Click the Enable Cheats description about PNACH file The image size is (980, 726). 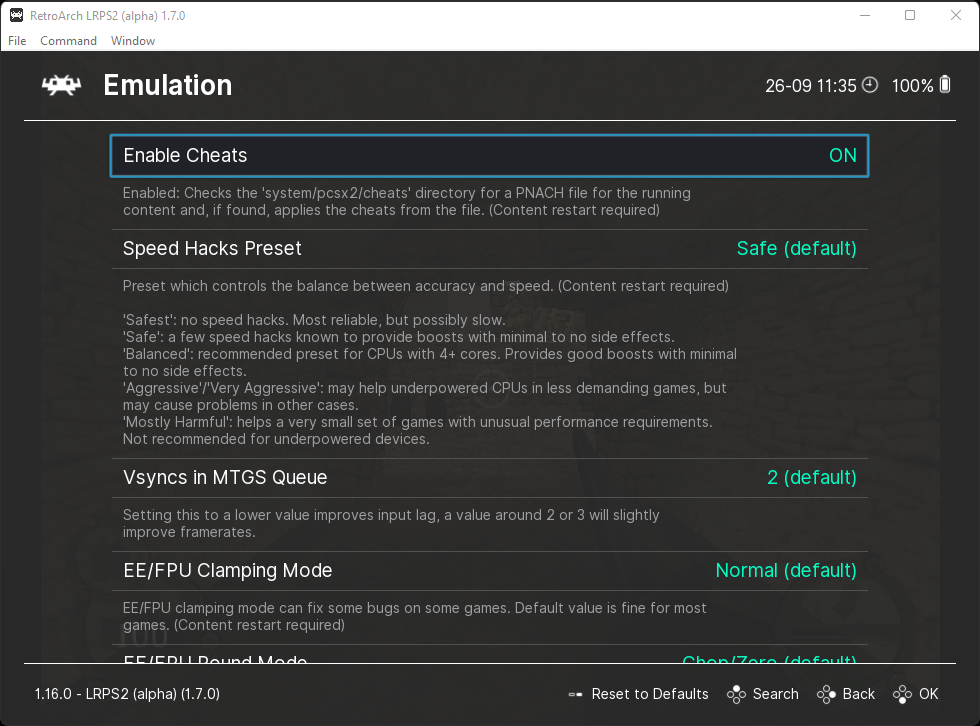click(406, 201)
